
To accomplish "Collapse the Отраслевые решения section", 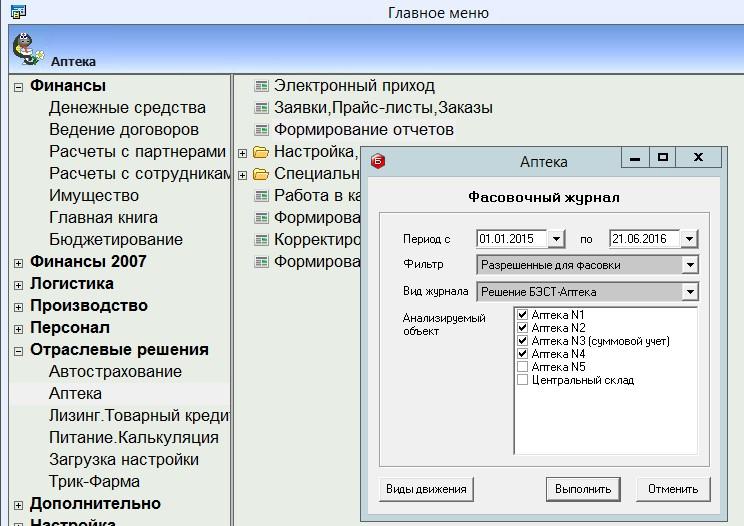I will coord(18,351).
